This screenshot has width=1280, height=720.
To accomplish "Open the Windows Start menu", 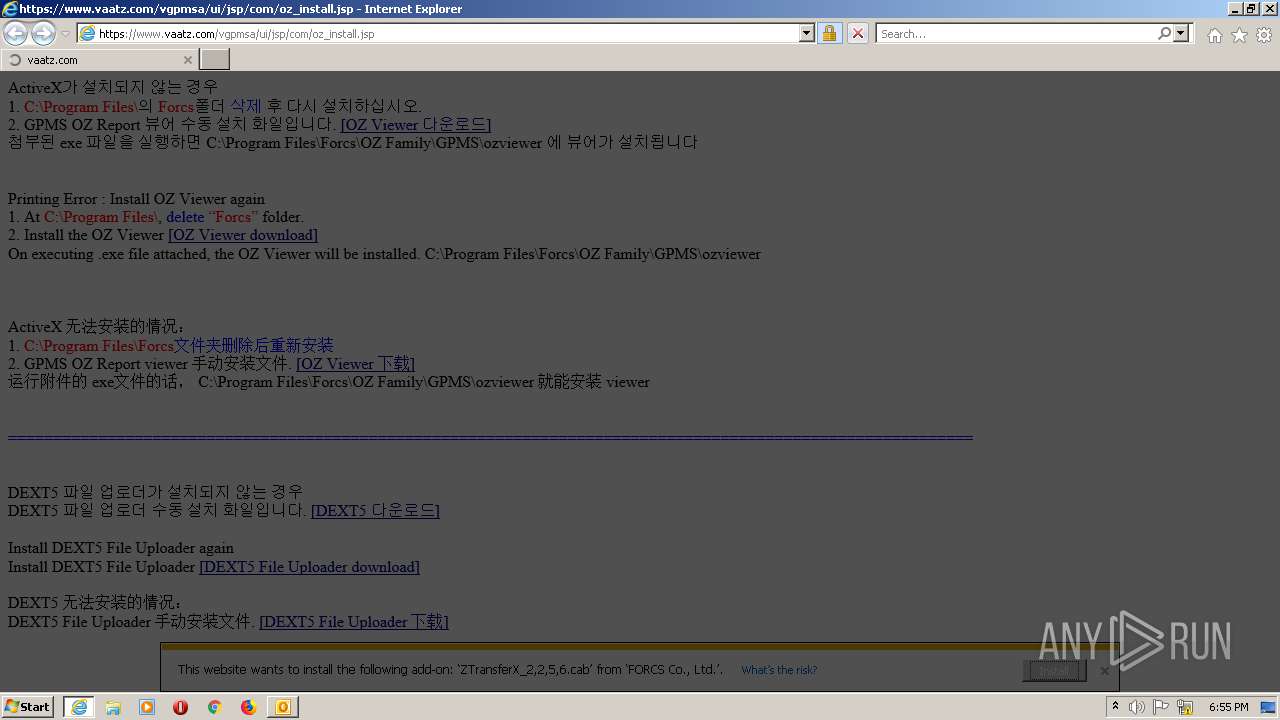I will point(27,707).
